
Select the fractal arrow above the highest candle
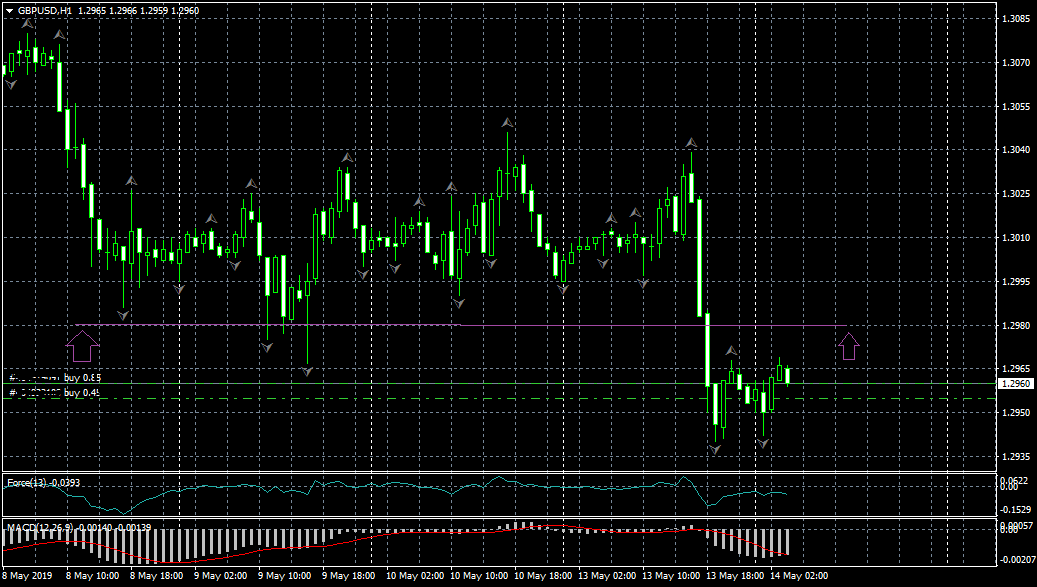point(26,22)
